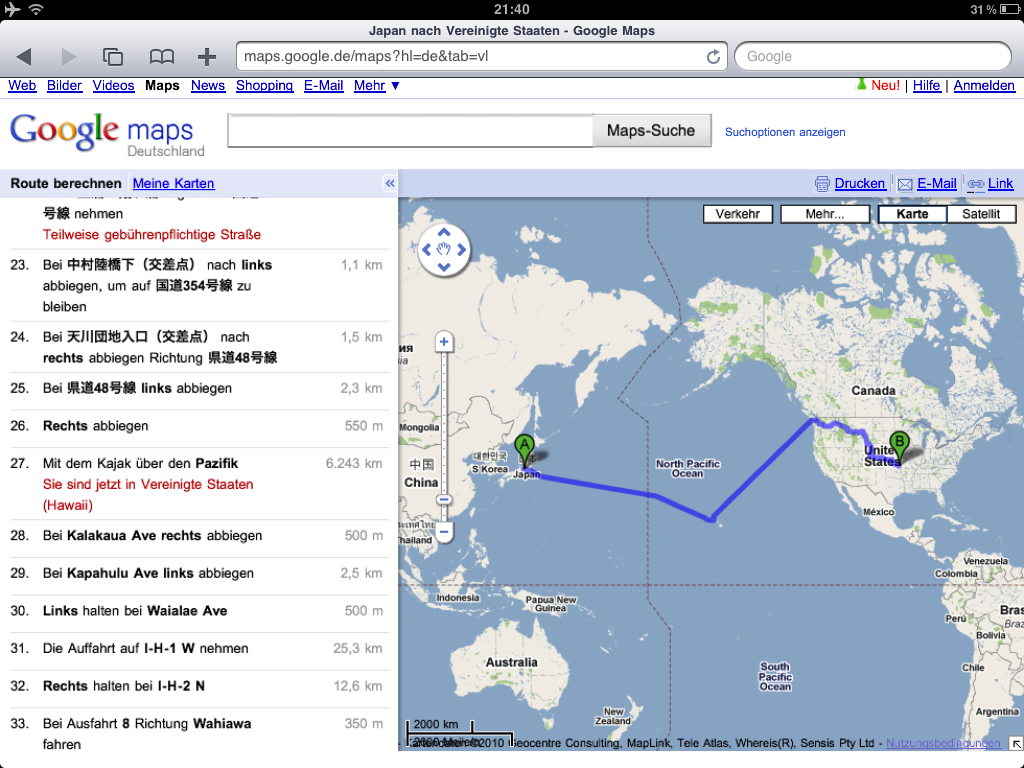The width and height of the screenshot is (1024, 768).
Task: Zoom in with the plus button on map
Action: coord(444,342)
